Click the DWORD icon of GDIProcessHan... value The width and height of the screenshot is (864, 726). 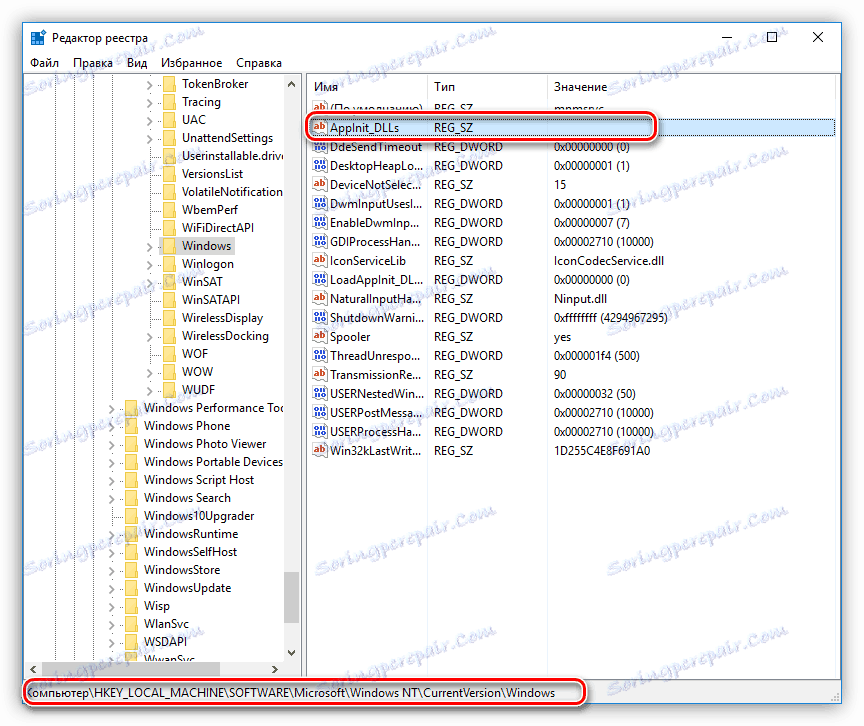point(320,241)
